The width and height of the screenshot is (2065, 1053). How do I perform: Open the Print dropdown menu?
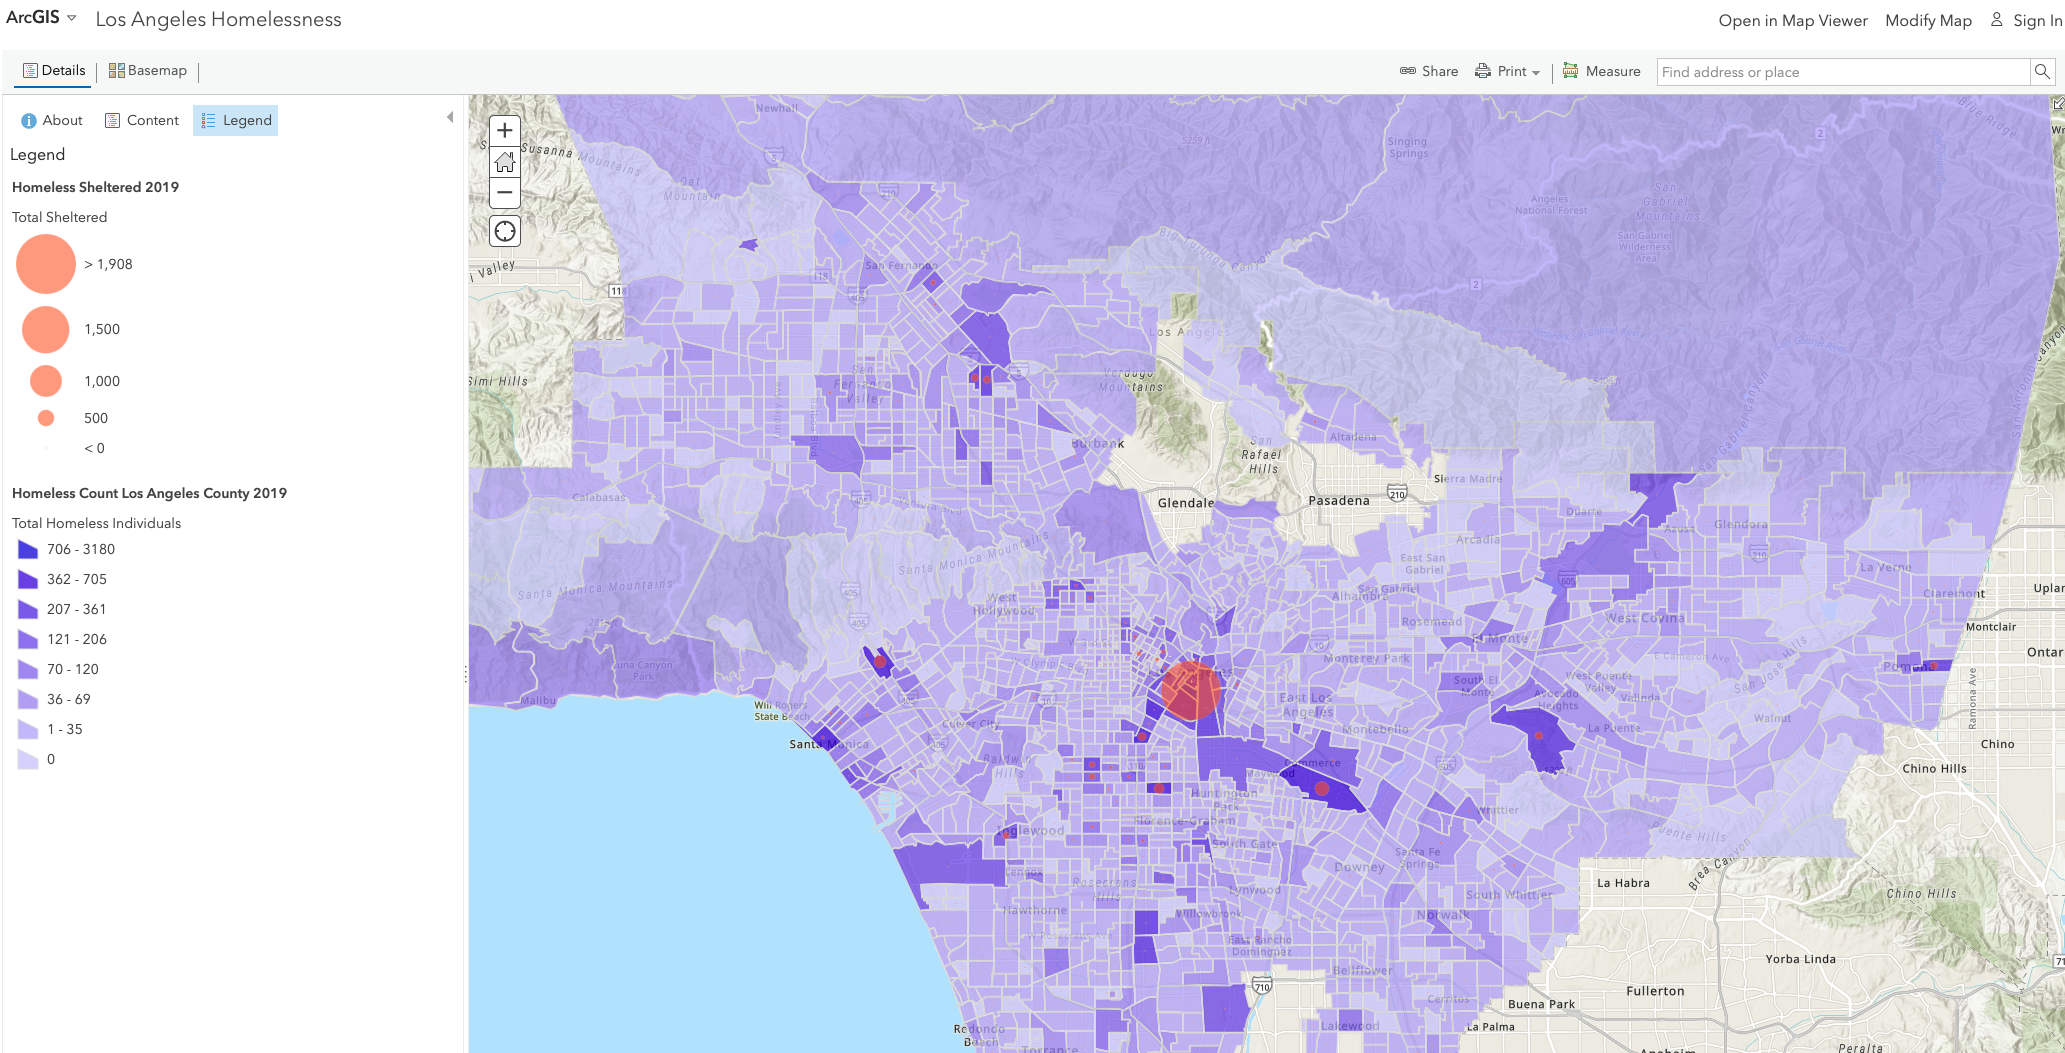tap(1508, 72)
